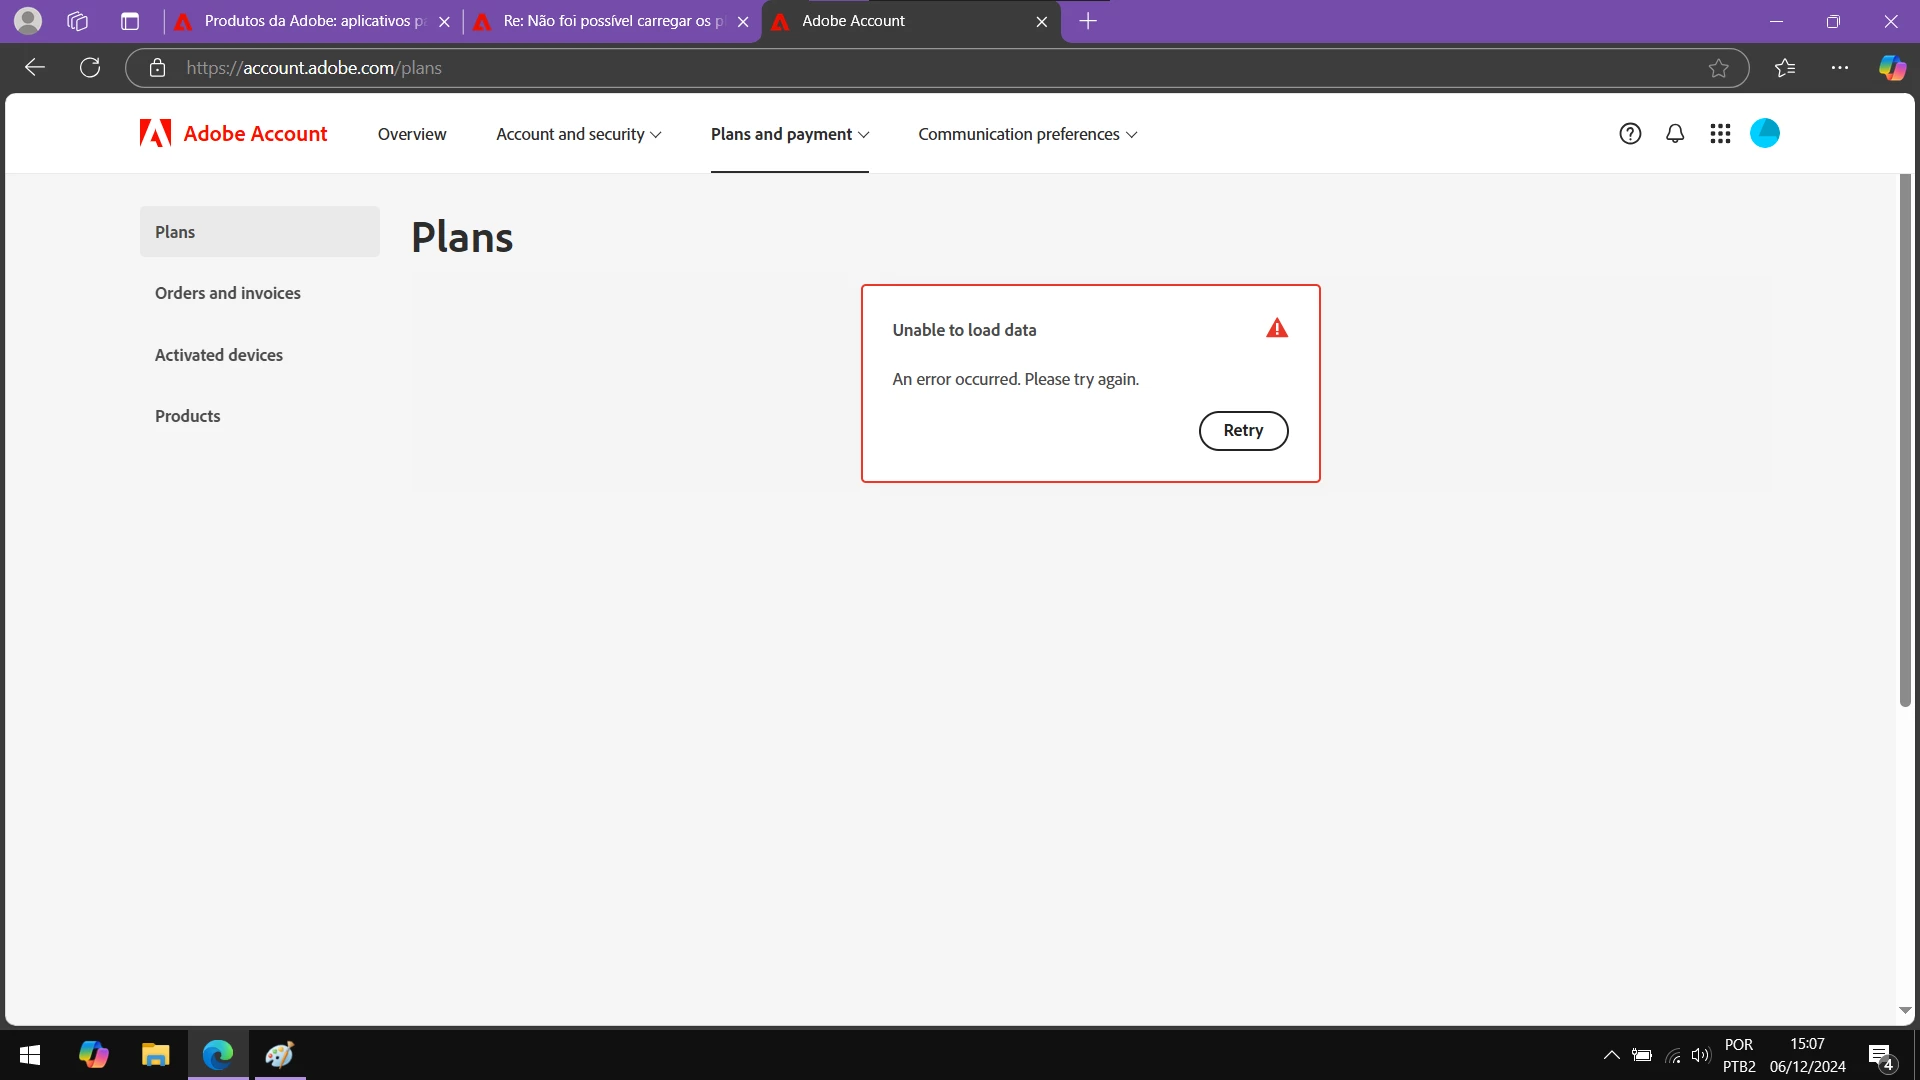Screen dimensions: 1920x1080
Task: Click the blue profile avatar
Action: point(1764,133)
